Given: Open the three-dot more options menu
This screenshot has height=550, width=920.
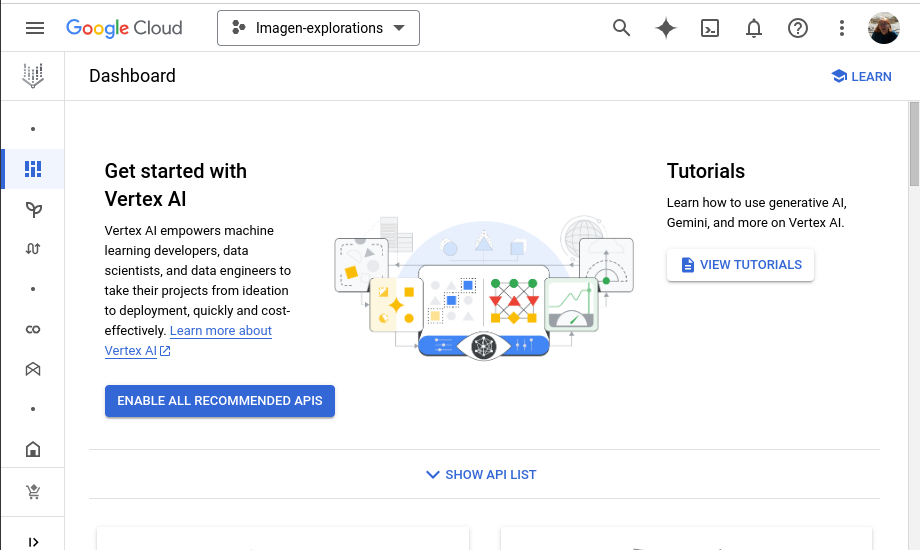Looking at the screenshot, I should click(x=842, y=28).
